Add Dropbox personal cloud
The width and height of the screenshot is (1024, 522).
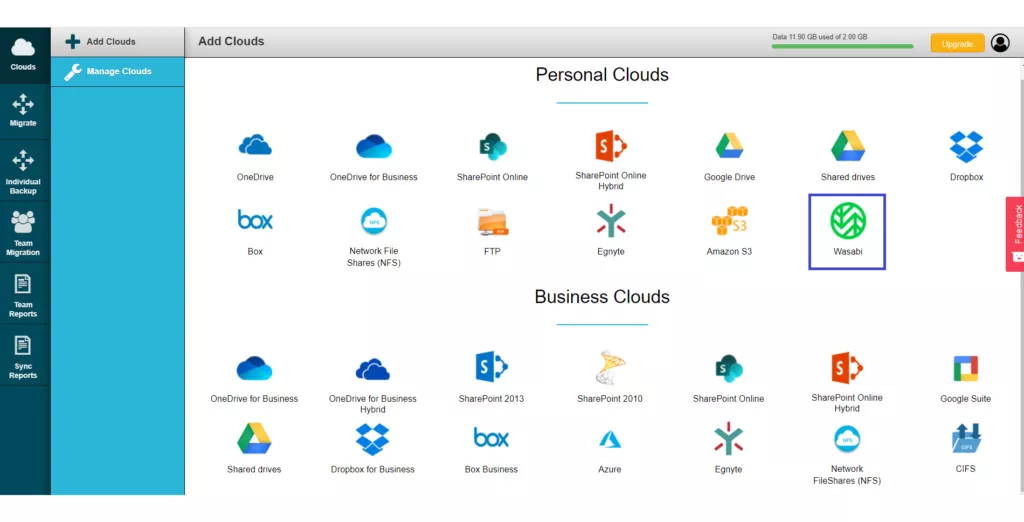tap(967, 156)
